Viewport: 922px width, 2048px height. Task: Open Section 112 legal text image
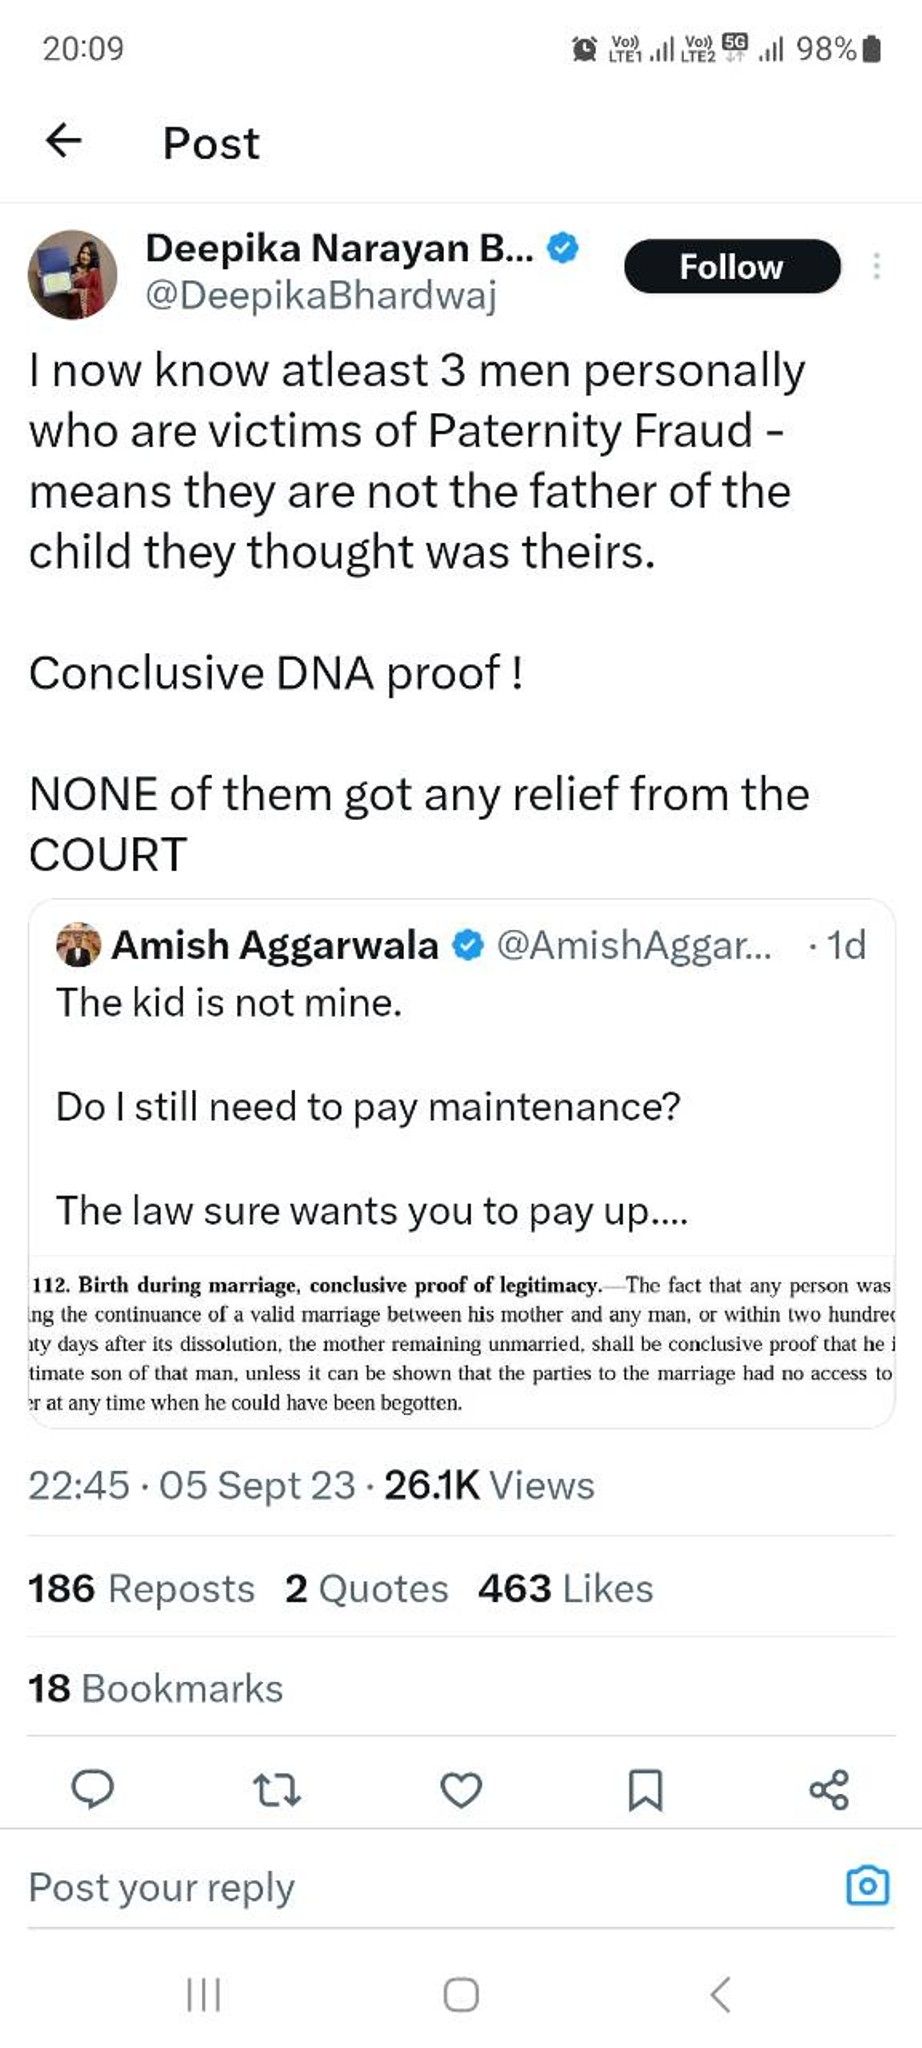461,1342
